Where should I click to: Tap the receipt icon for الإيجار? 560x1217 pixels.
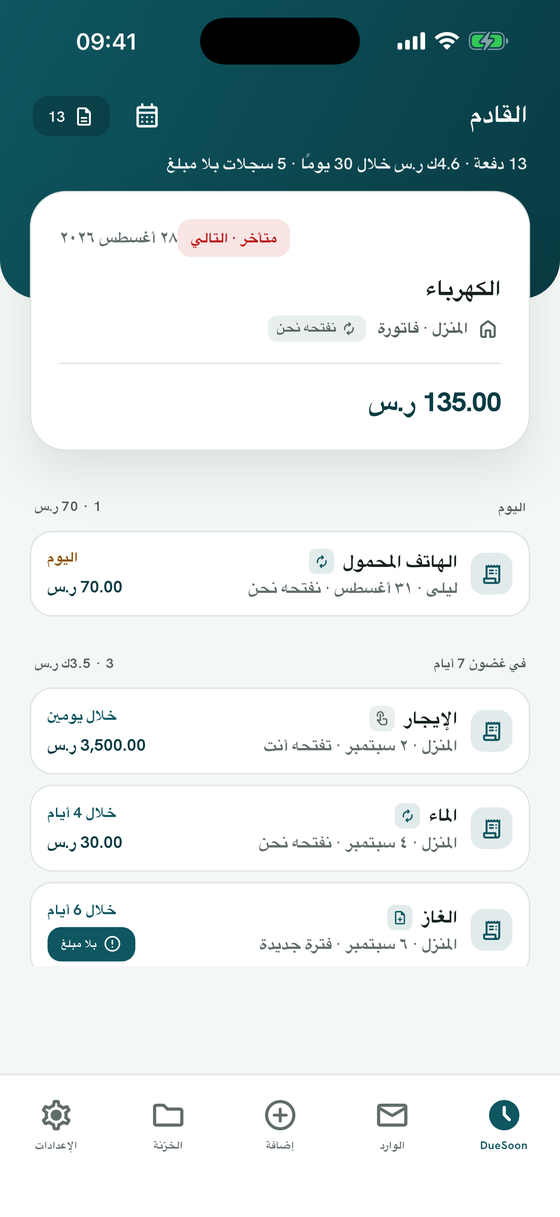[491, 731]
